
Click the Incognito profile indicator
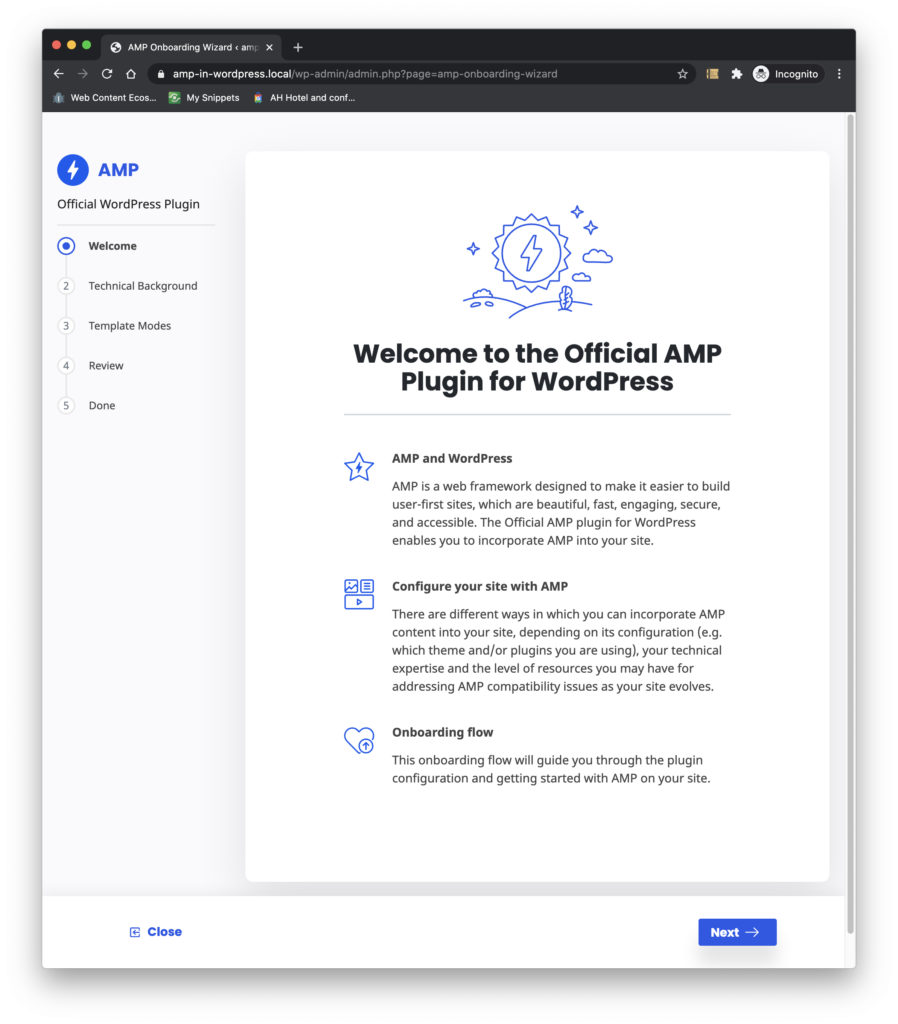[786, 74]
